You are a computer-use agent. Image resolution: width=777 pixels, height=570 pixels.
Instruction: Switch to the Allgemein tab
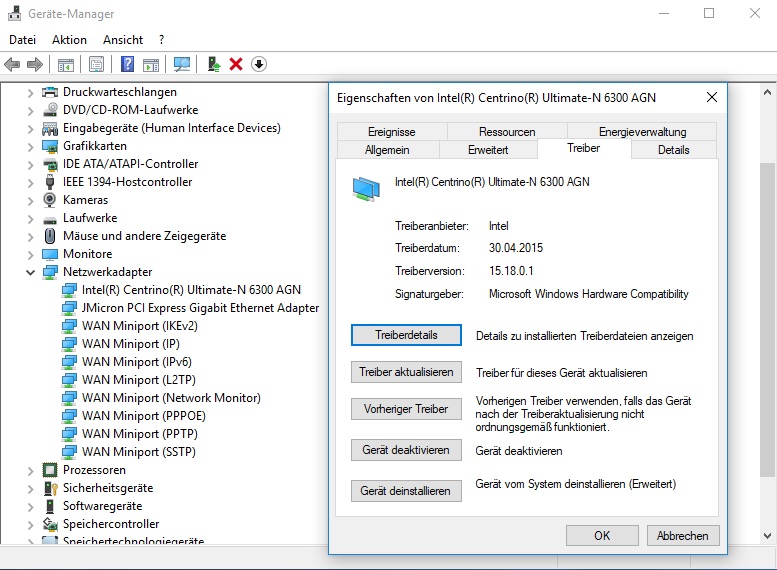pos(387,150)
